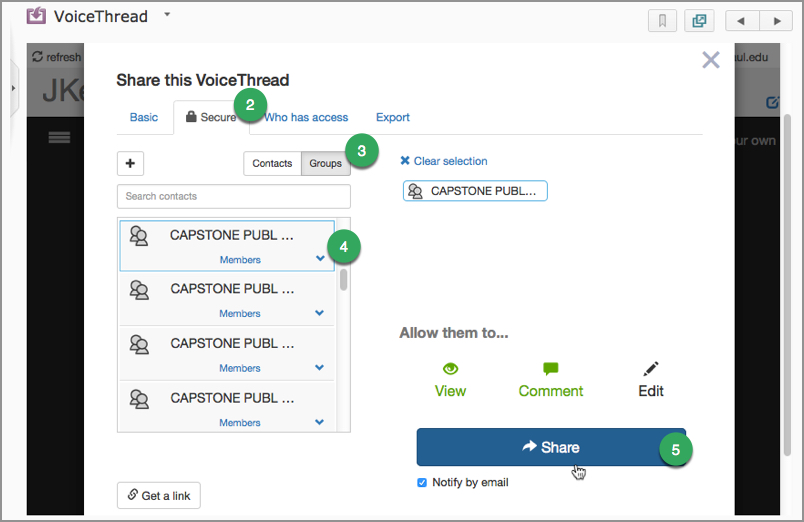Expand the third CAPSTONE PUBL group chevron
This screenshot has width=804, height=522.
click(x=319, y=368)
